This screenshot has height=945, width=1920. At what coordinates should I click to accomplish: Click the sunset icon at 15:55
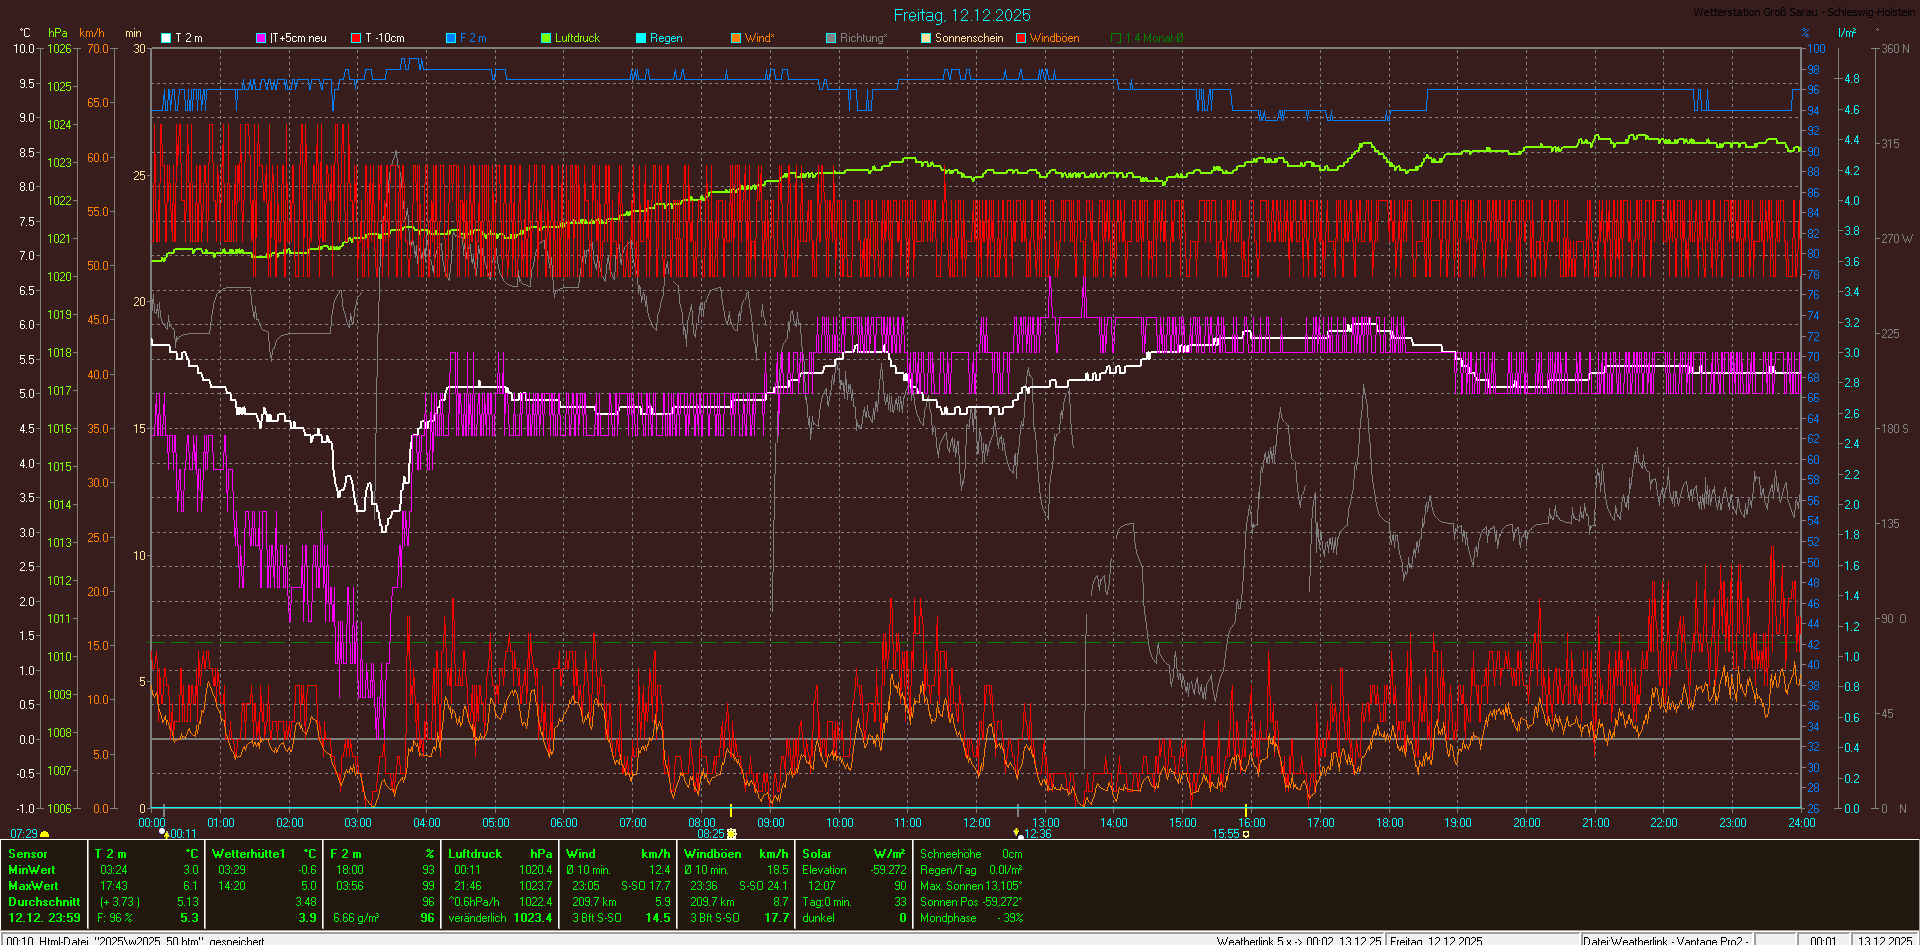(1246, 834)
